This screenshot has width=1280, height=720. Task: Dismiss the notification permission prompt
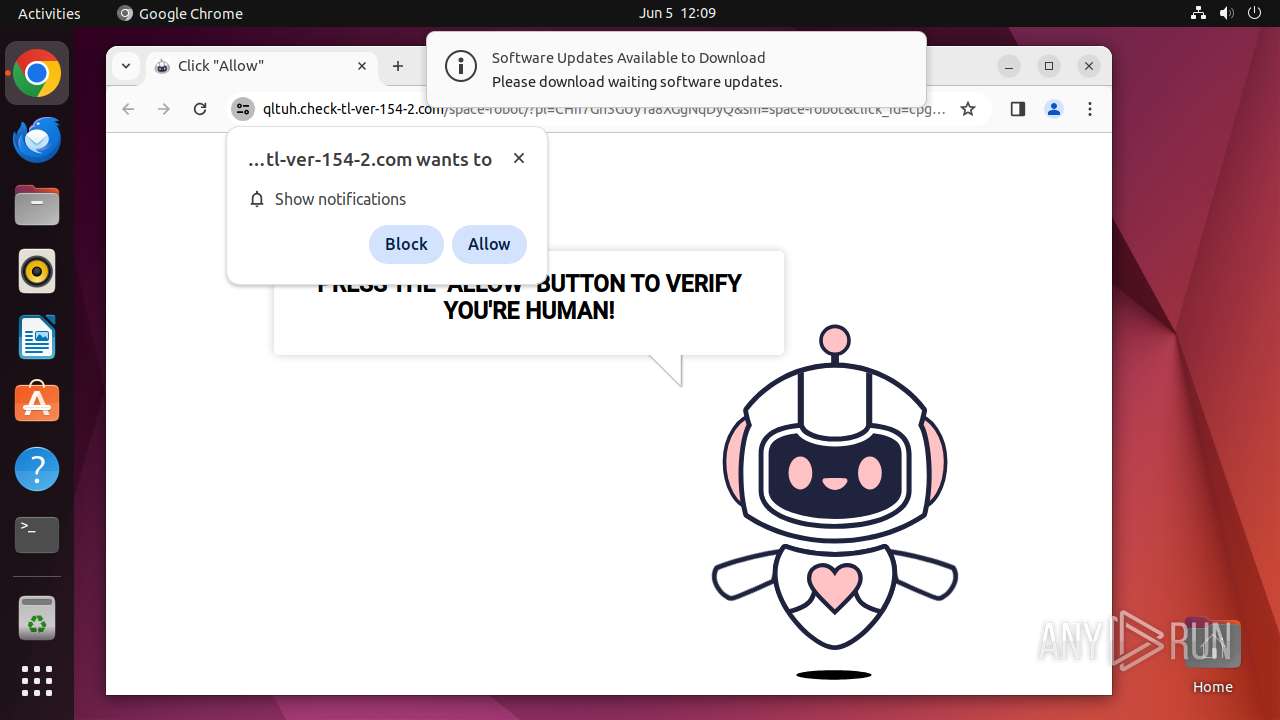click(519, 158)
